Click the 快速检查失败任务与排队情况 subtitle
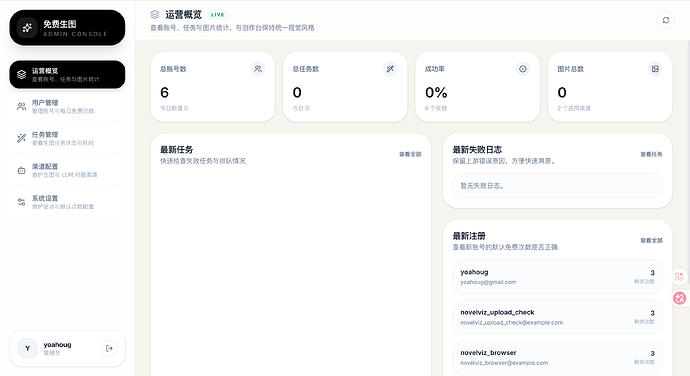 tap(203, 161)
